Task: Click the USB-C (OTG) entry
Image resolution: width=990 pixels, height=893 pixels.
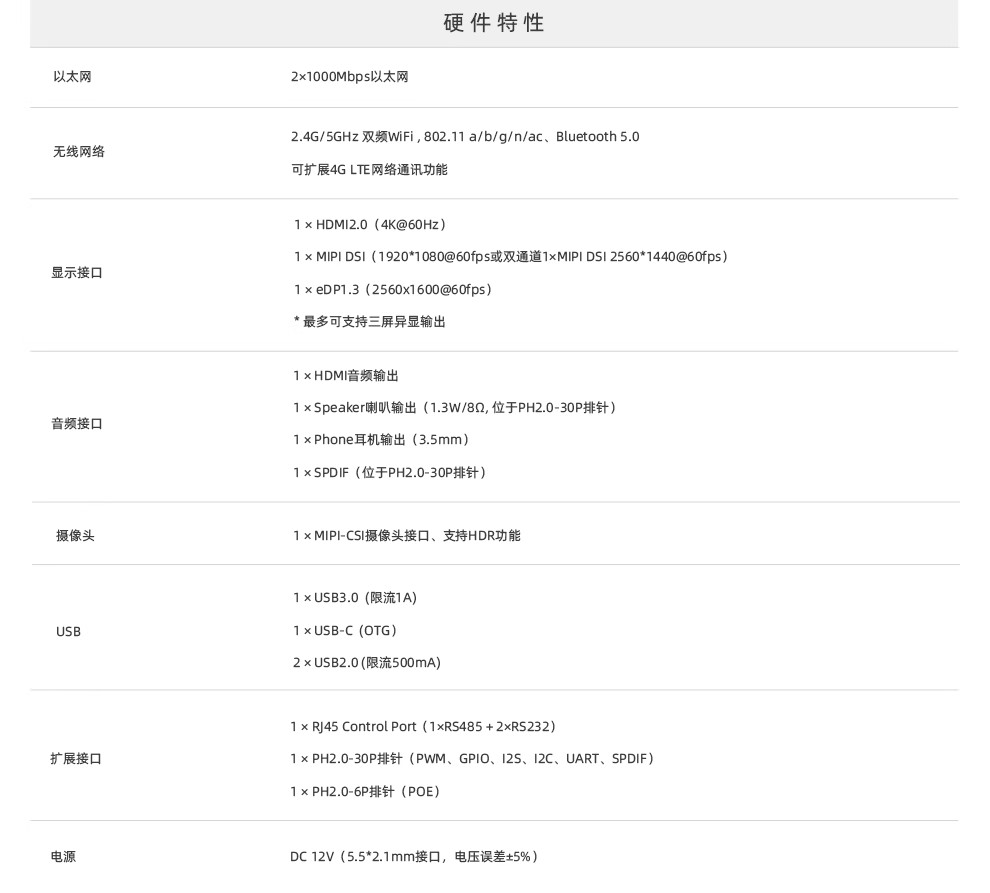Action: (345, 631)
